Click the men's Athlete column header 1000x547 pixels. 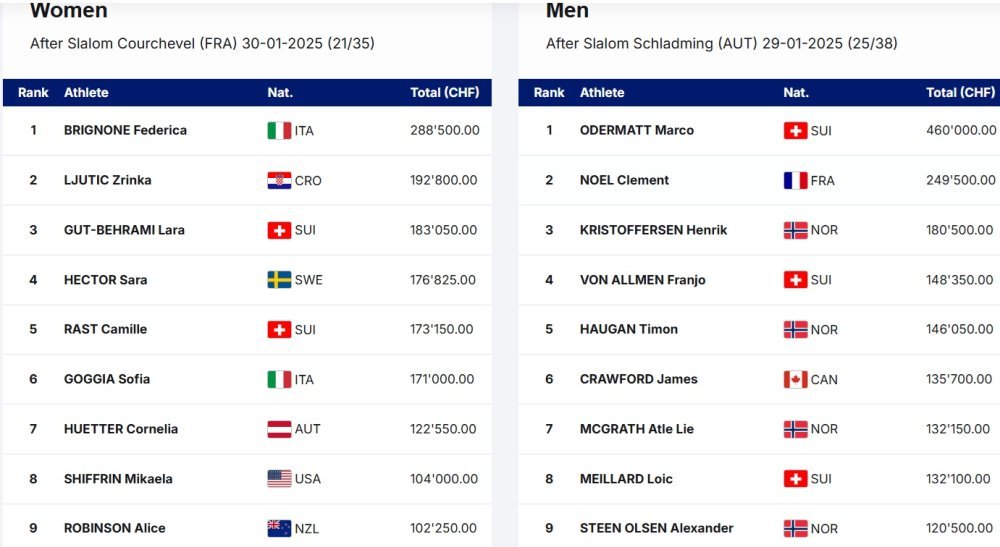pos(602,92)
